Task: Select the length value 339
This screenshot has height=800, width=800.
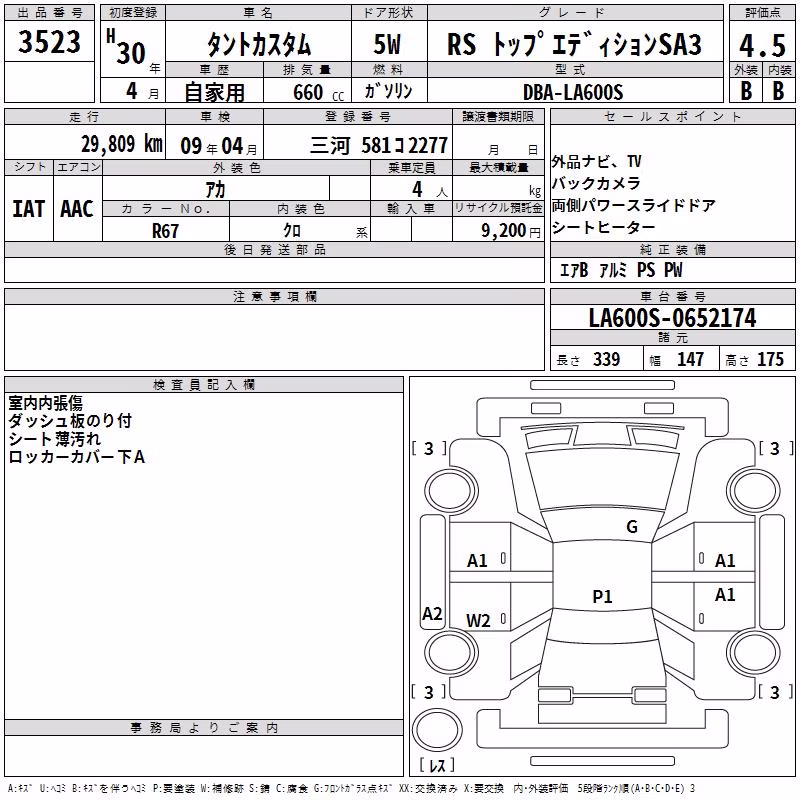Action: coord(607,359)
